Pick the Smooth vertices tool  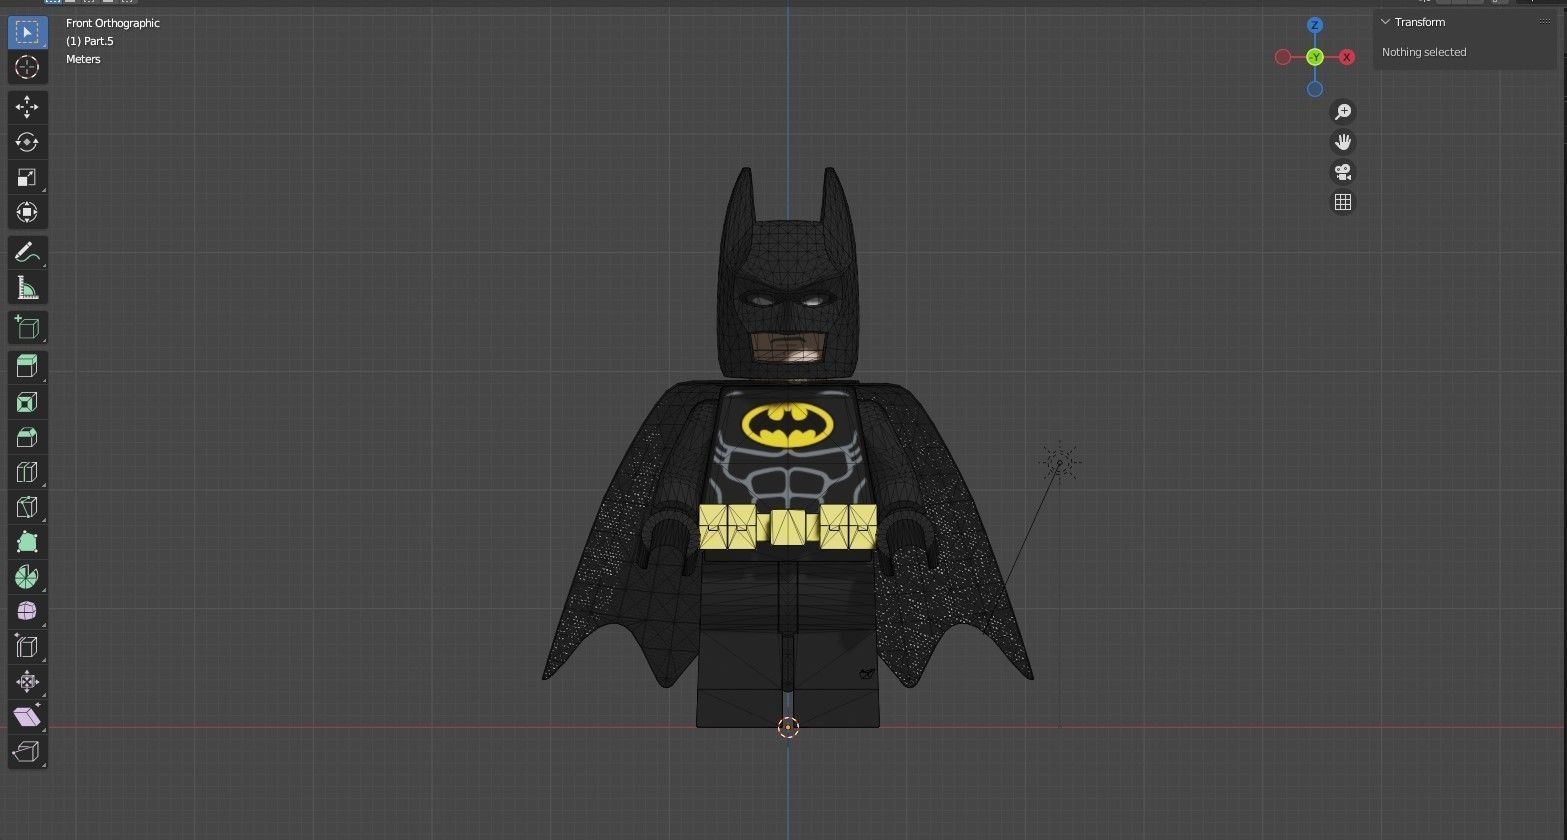click(x=27, y=612)
